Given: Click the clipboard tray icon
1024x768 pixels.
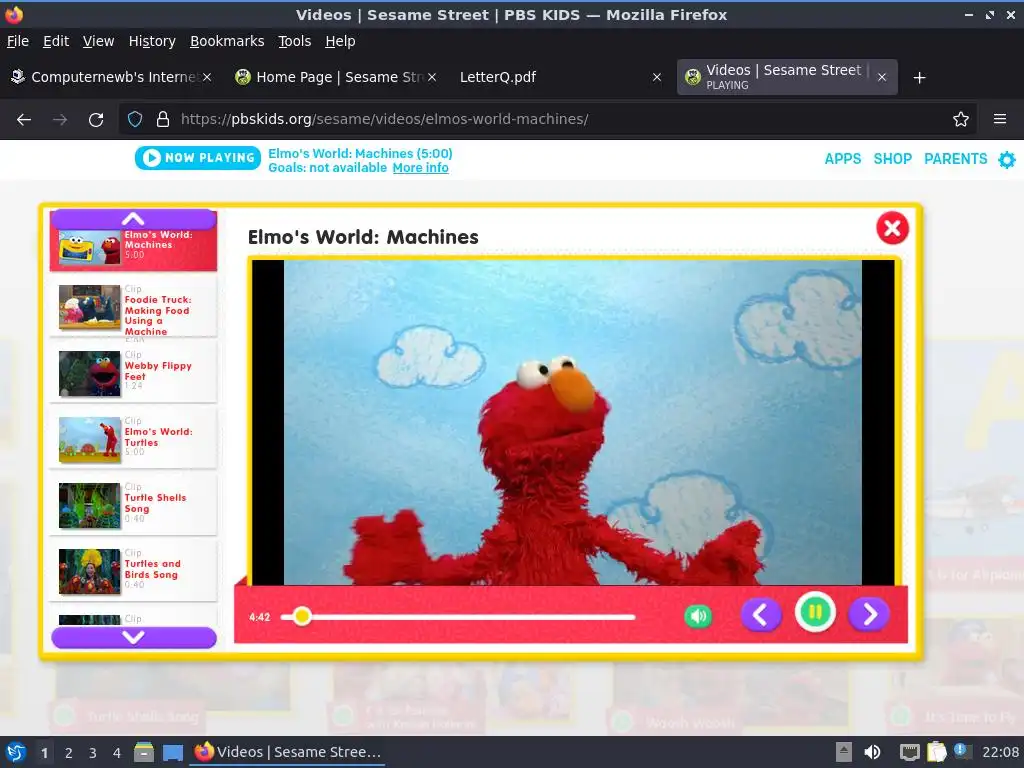Looking at the screenshot, I should tap(936, 752).
